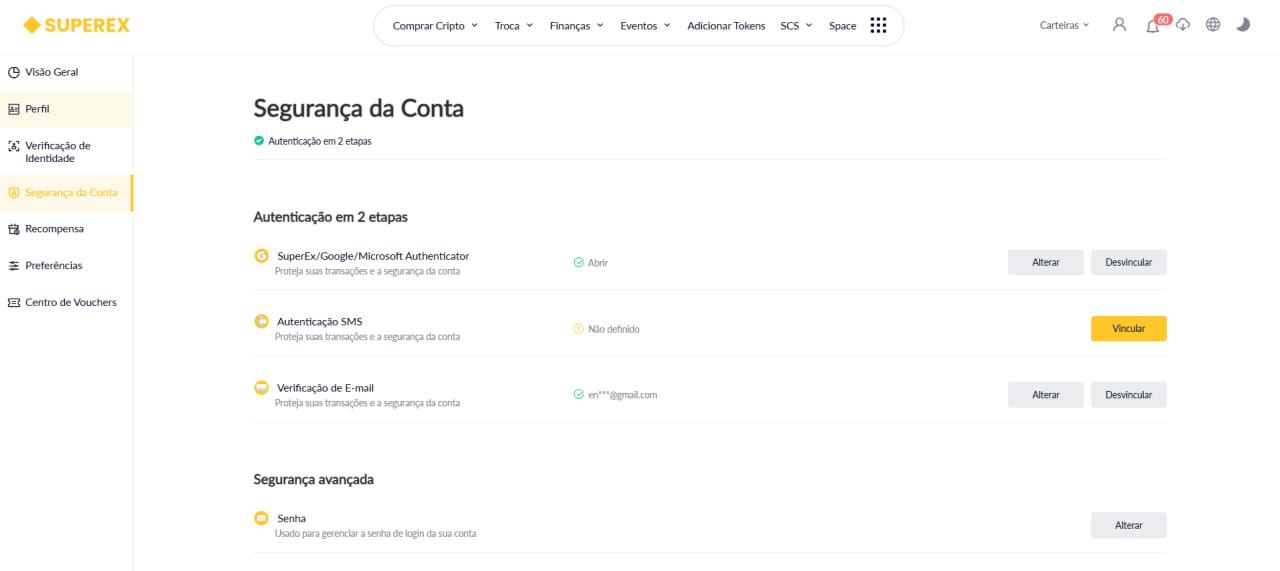
Task: Open the user profile icon in header
Action: (x=1119, y=25)
